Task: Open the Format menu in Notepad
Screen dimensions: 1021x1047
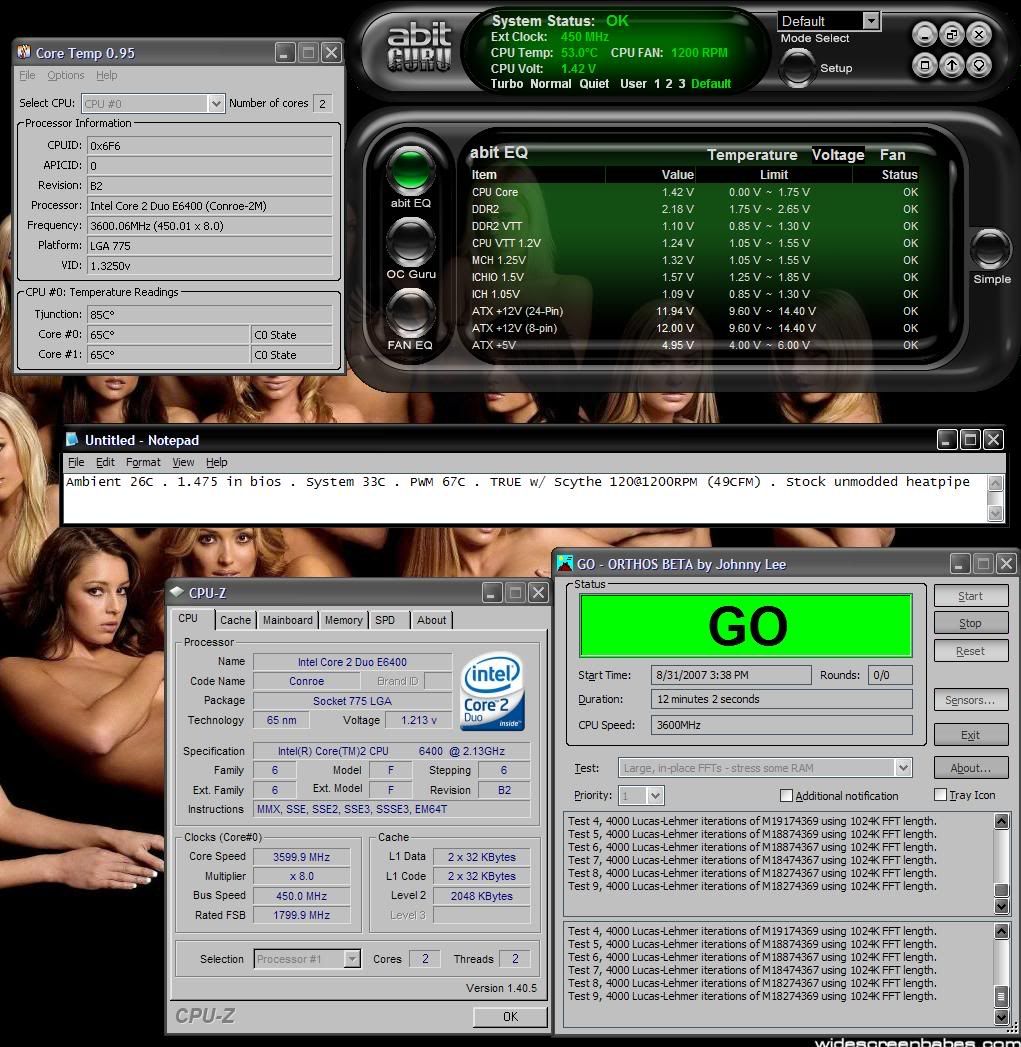Action: point(143,462)
